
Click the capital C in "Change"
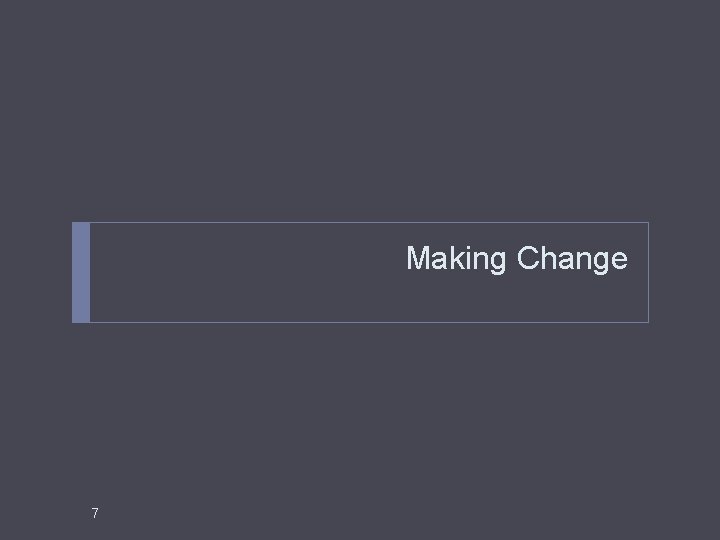[x=528, y=258]
